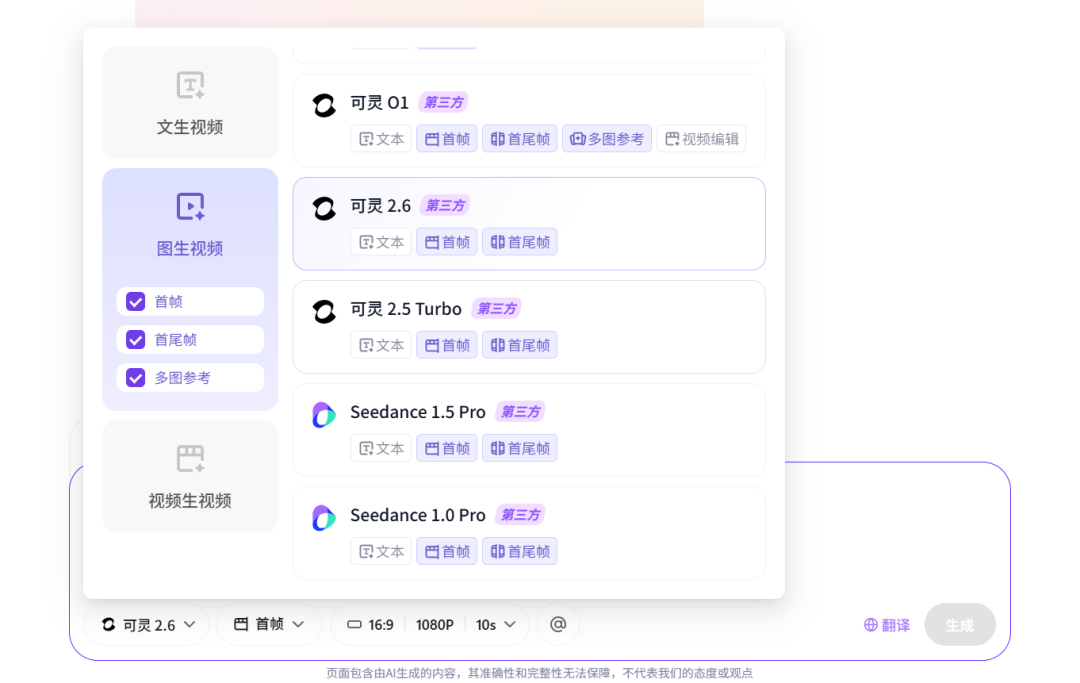Disable the 多图参考 checkbox
The image size is (1080, 683).
pyautogui.click(x=135, y=377)
